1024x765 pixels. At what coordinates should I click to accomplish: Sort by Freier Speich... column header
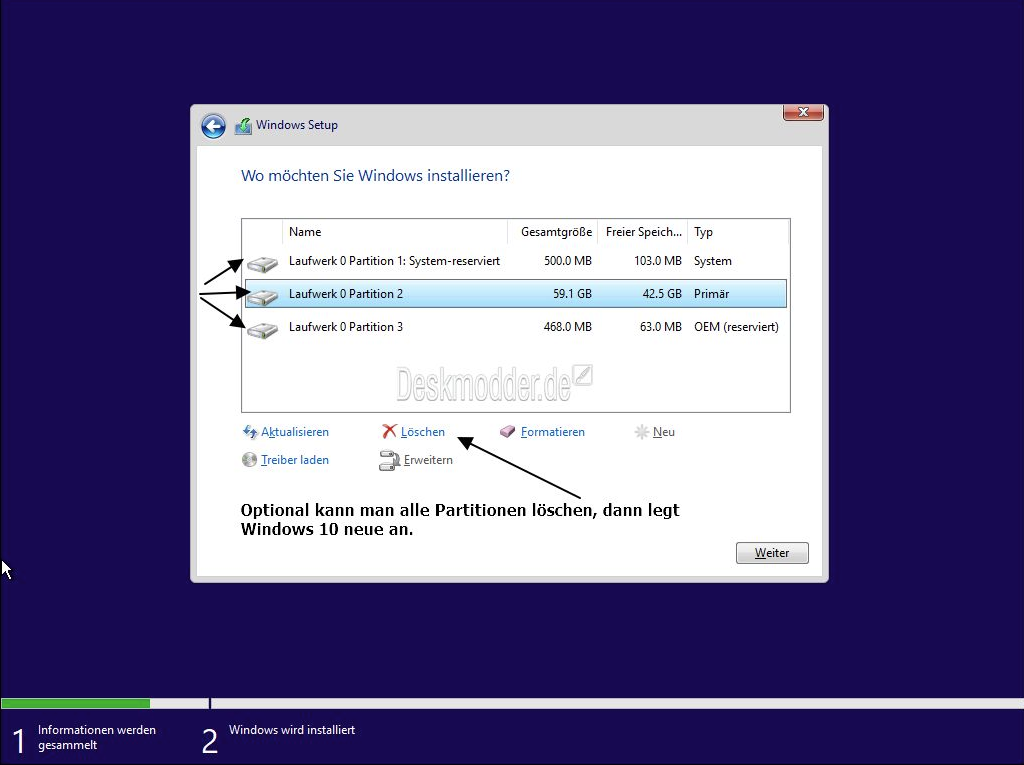[x=643, y=232]
